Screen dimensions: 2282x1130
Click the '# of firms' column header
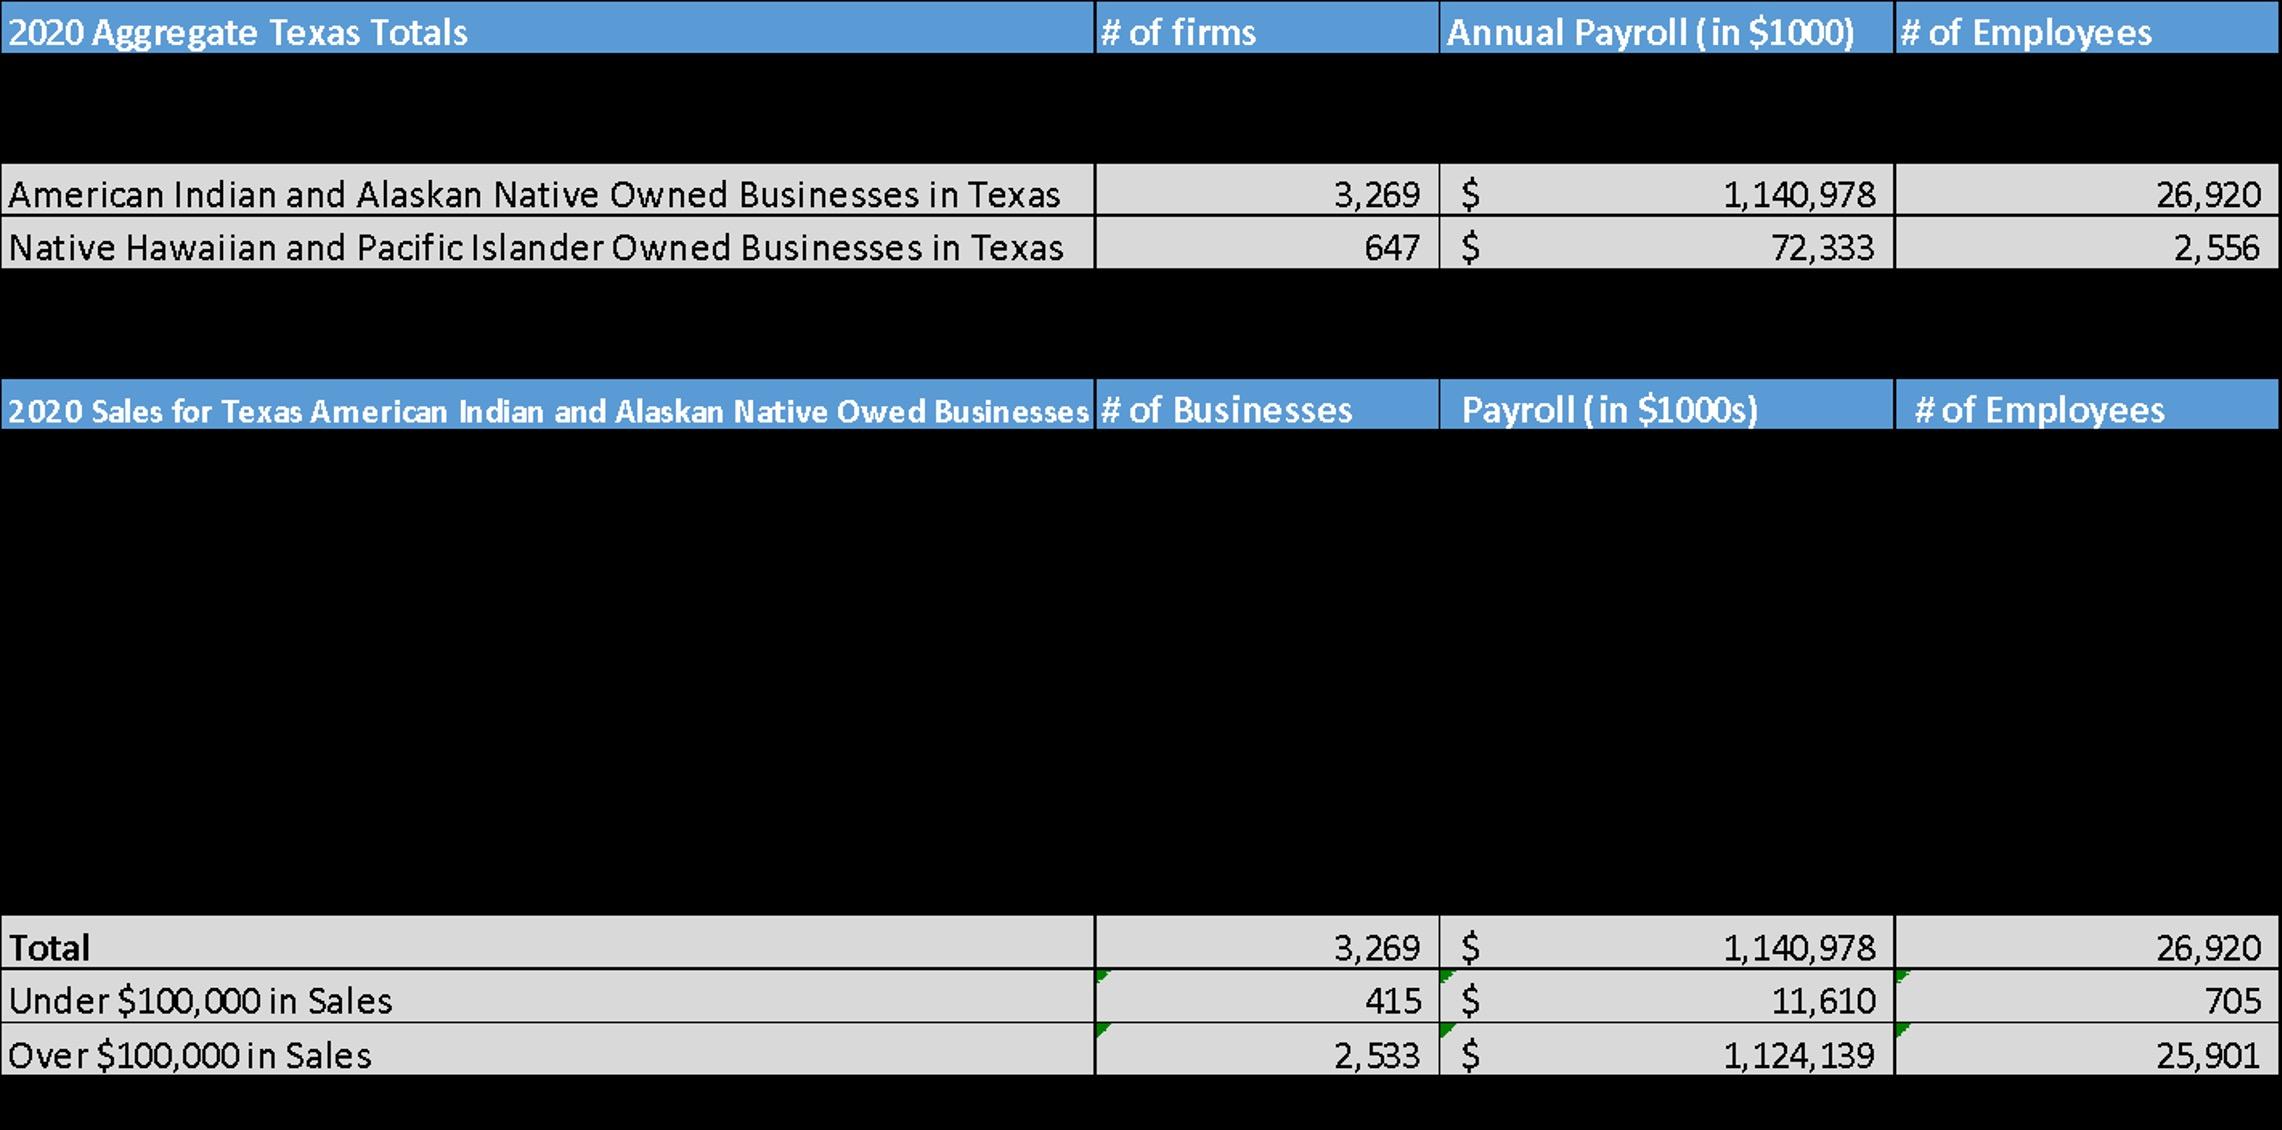pyautogui.click(x=1267, y=28)
